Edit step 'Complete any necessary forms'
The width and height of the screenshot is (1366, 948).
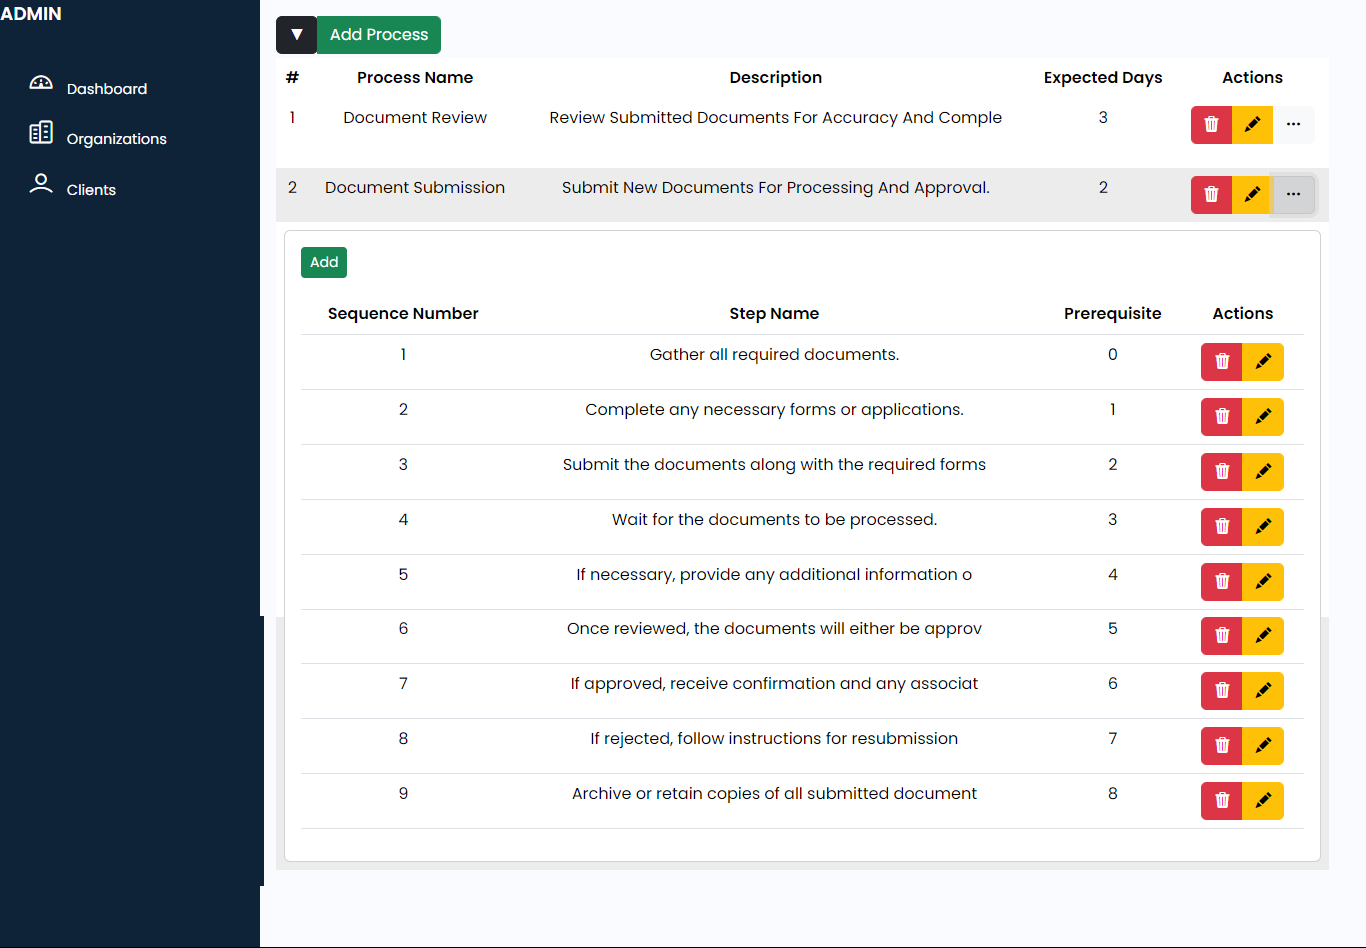pos(1263,417)
